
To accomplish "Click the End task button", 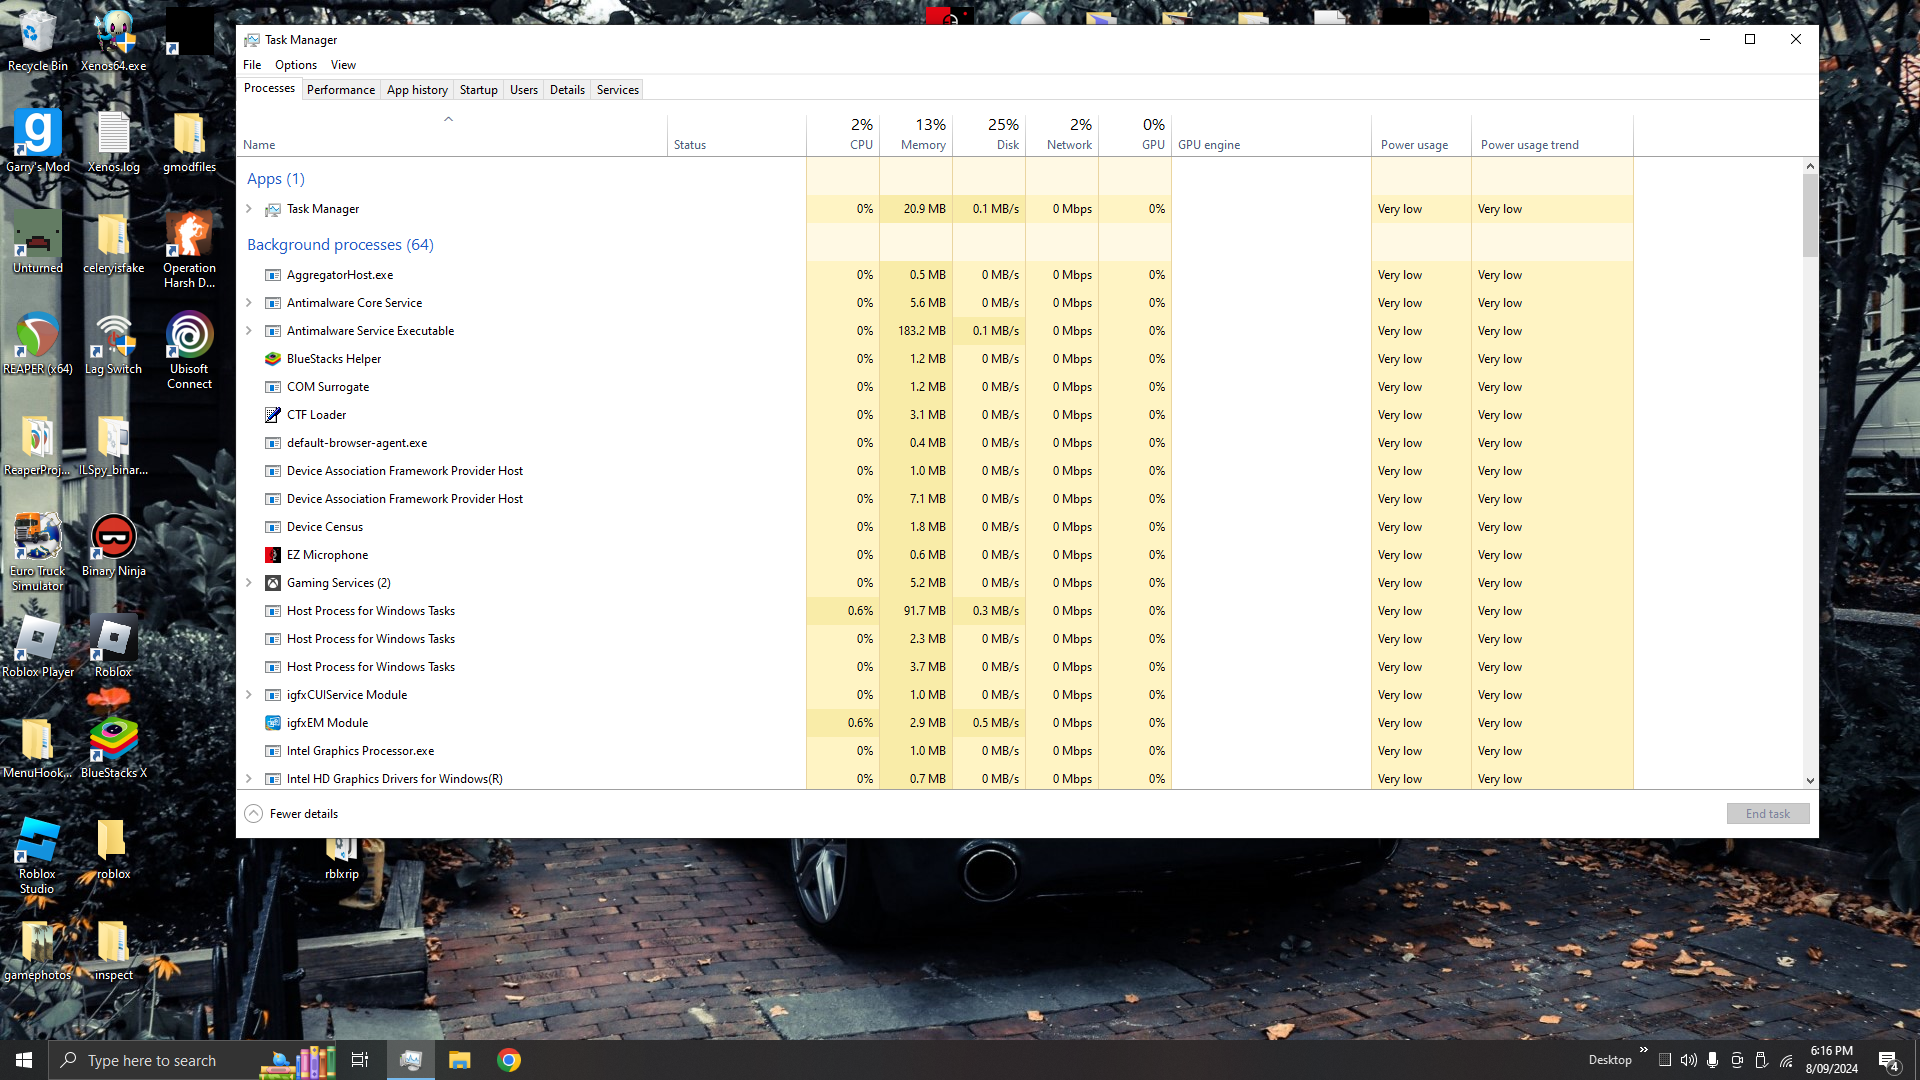I will coord(1767,814).
